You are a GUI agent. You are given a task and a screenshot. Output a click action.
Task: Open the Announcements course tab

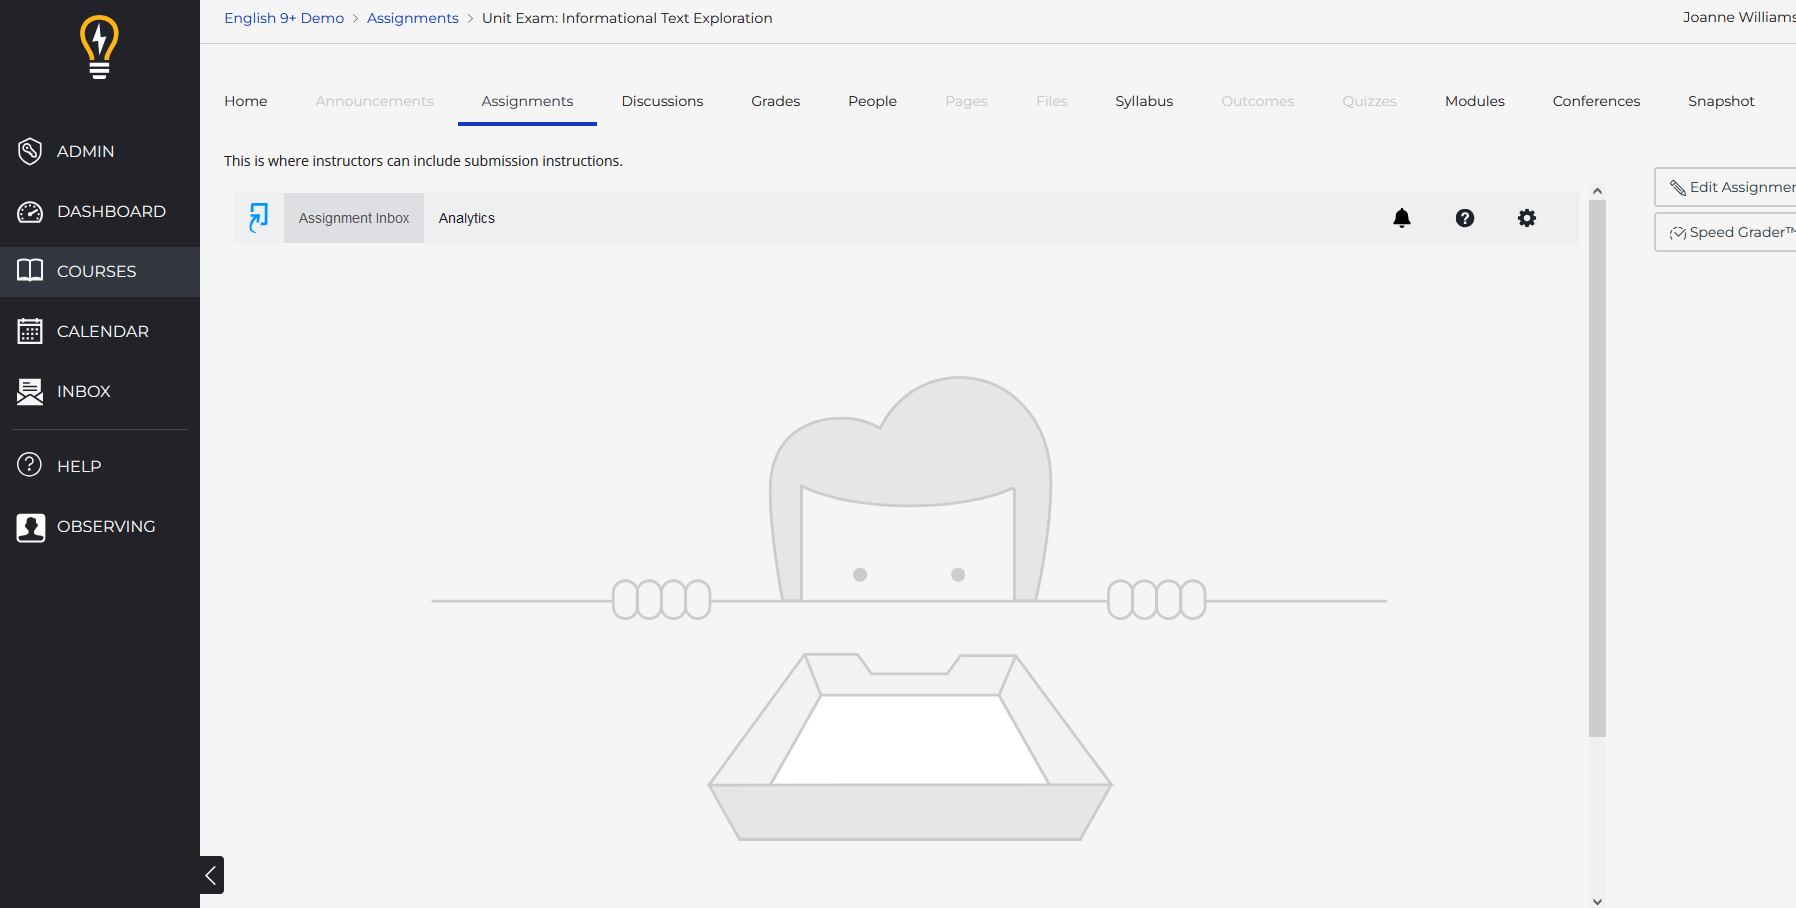[x=374, y=101]
